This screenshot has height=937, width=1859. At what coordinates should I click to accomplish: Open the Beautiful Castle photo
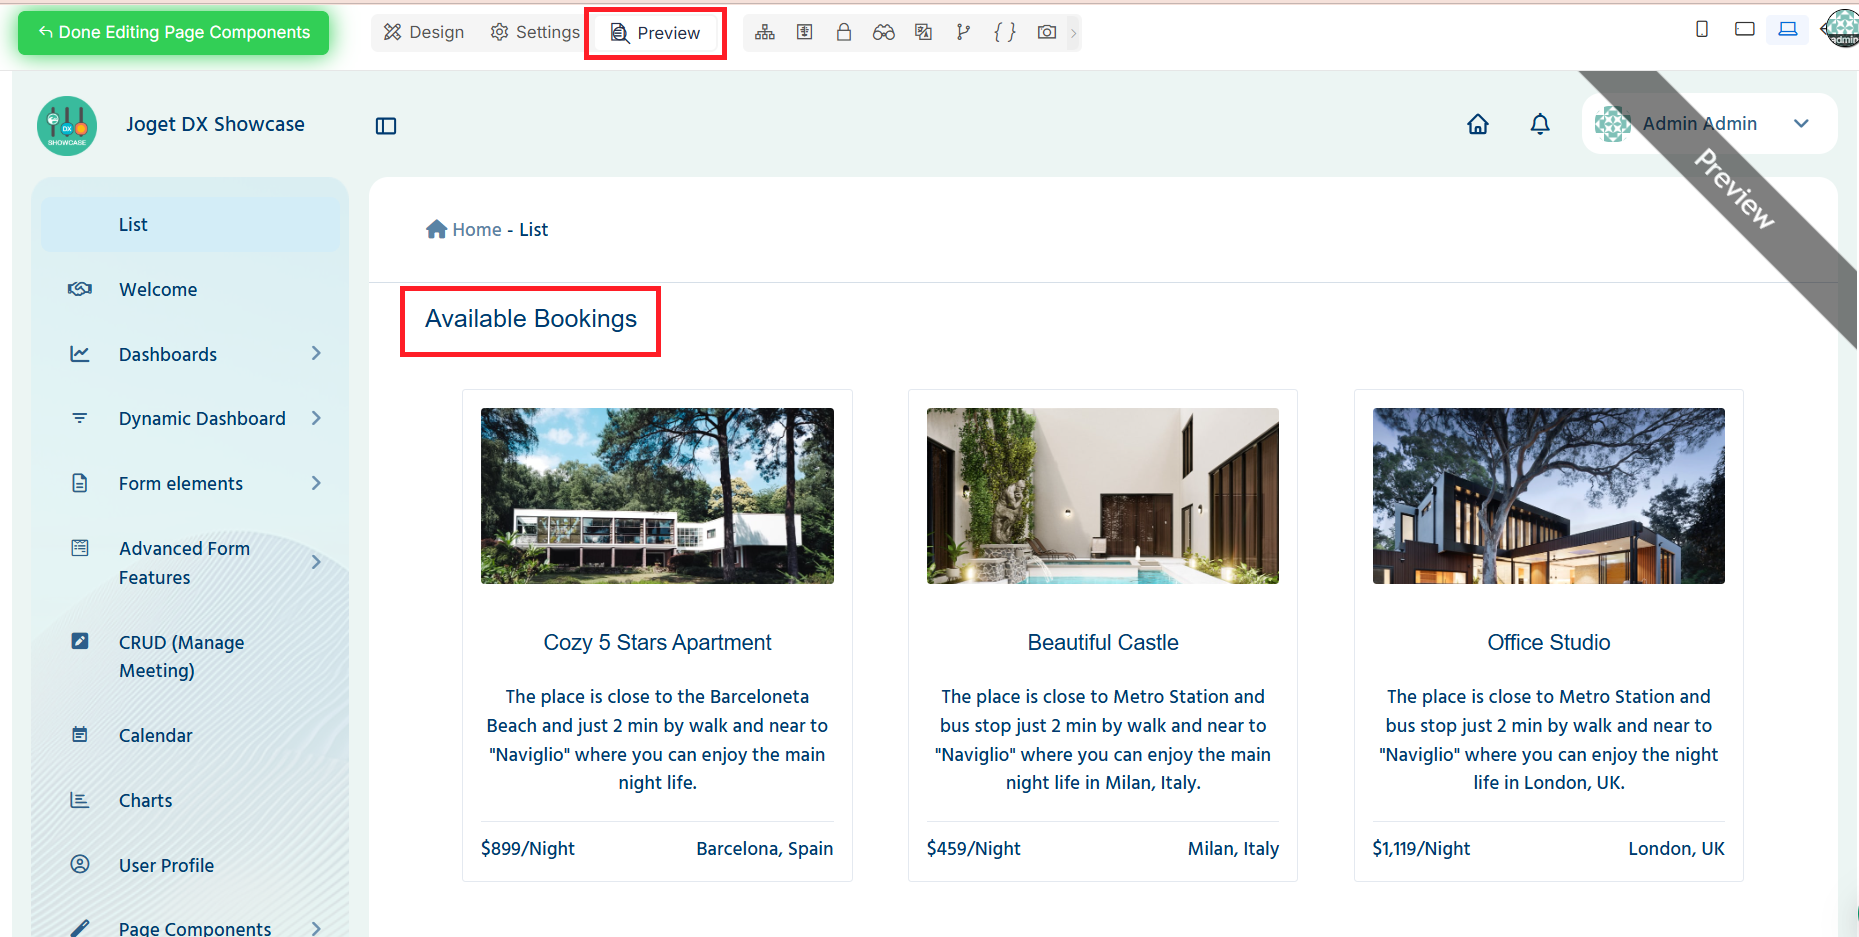(x=1103, y=496)
